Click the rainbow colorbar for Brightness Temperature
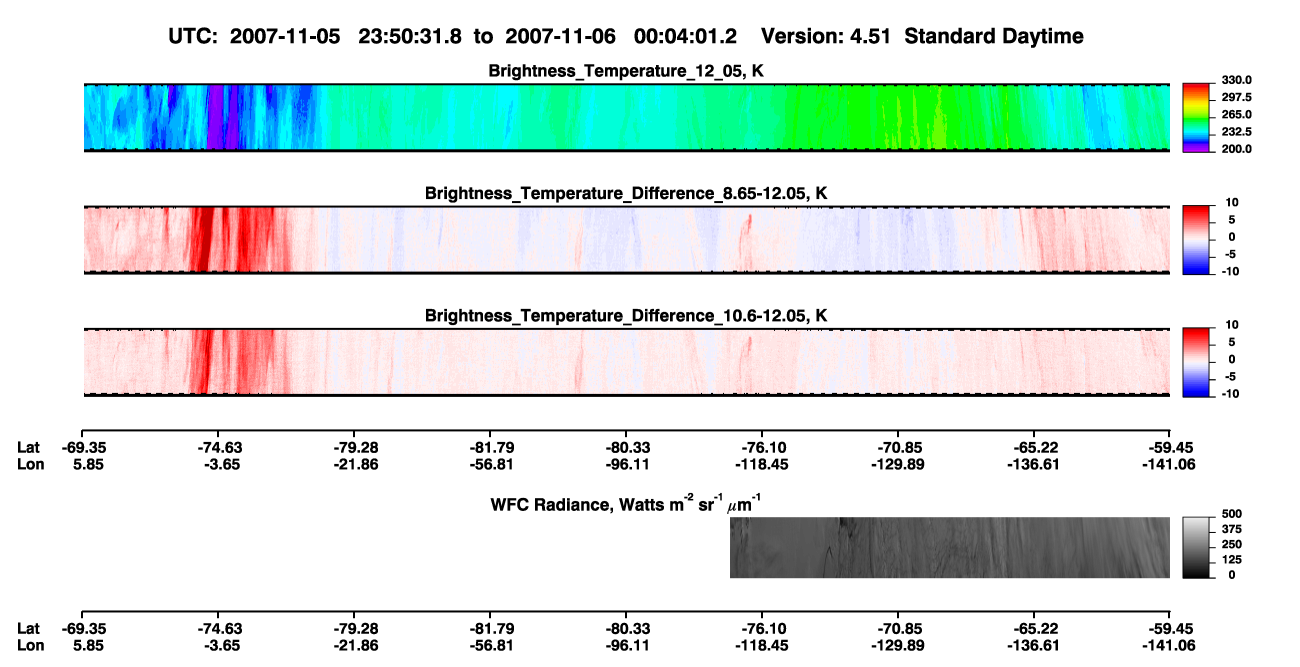The height and width of the screenshot is (667, 1300). click(x=1198, y=117)
